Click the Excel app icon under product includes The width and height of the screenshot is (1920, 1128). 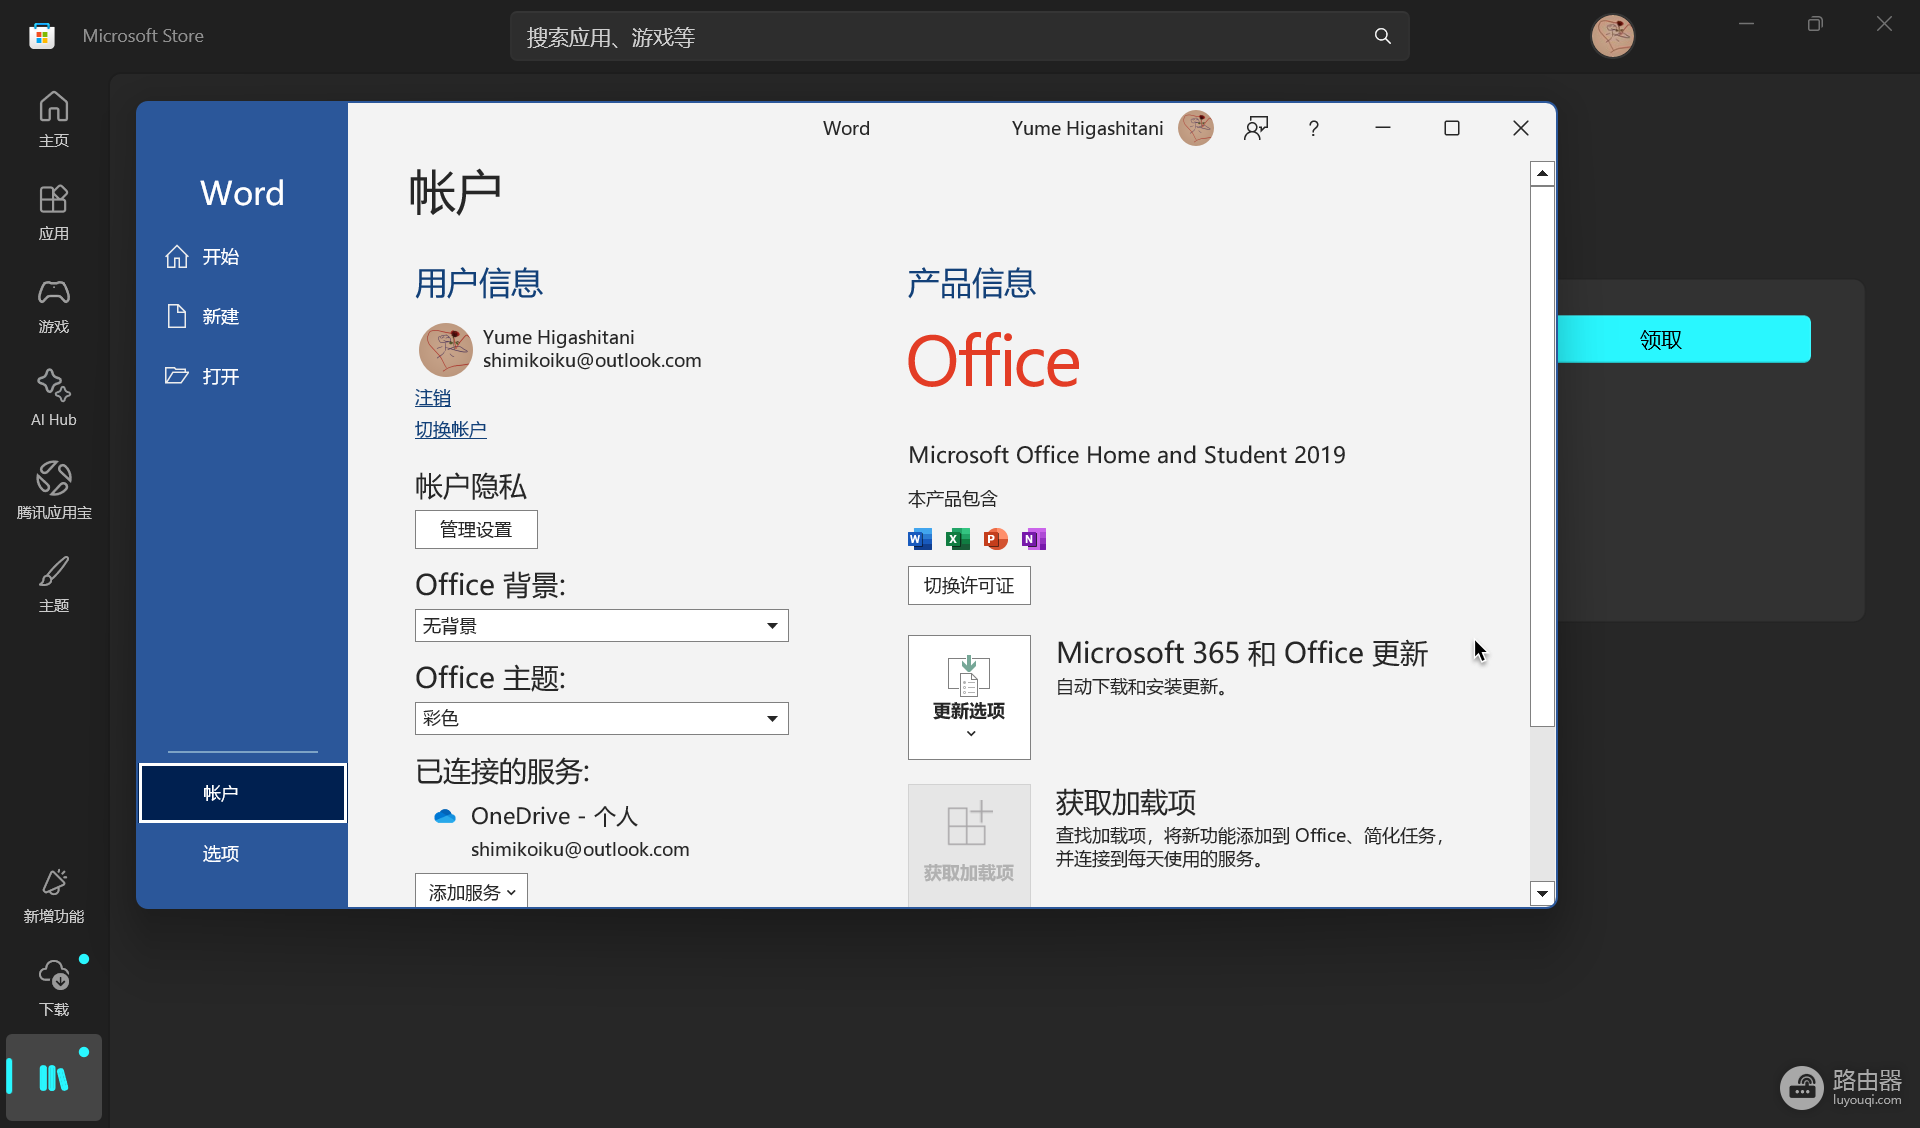(958, 539)
